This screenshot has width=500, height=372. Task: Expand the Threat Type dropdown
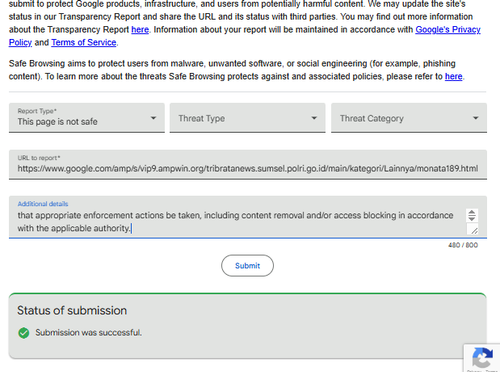[x=247, y=118]
